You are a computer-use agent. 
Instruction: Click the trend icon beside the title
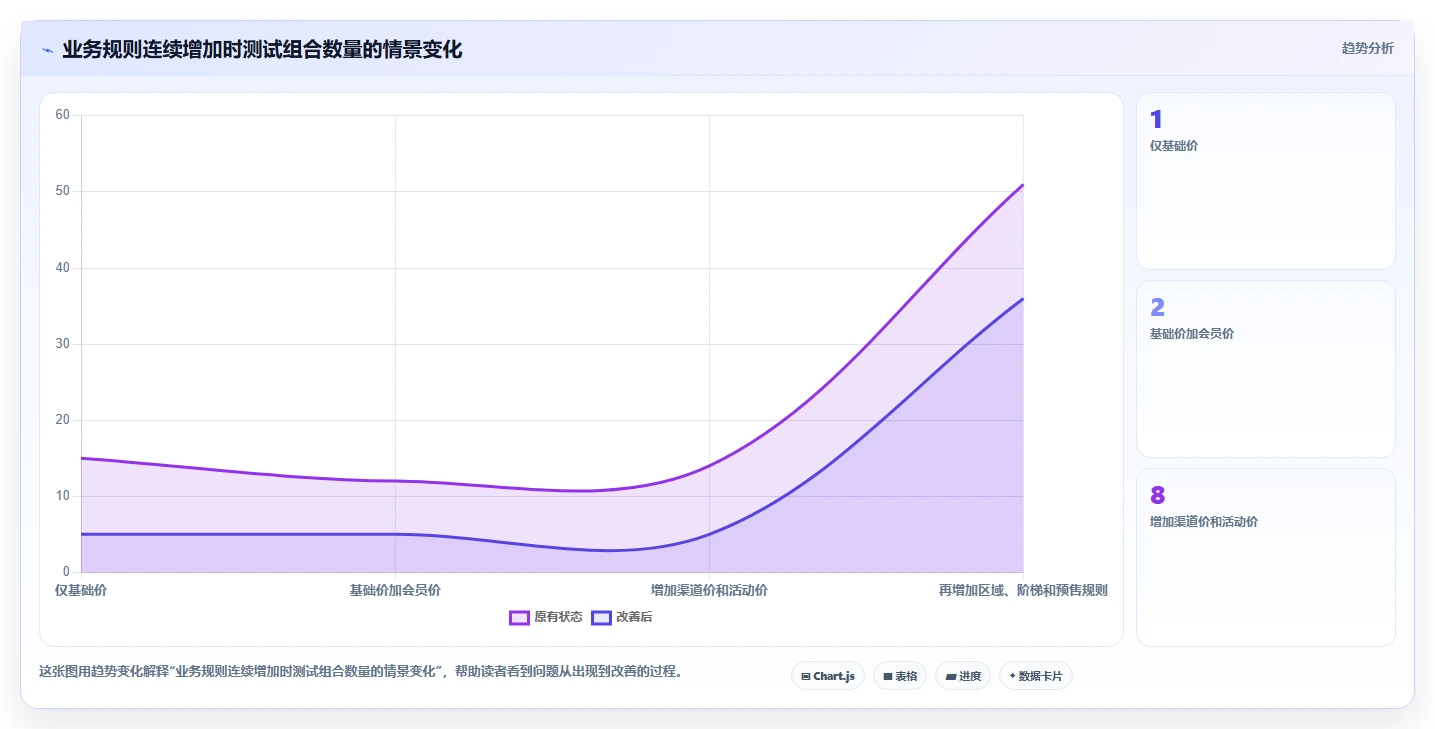tap(47, 50)
